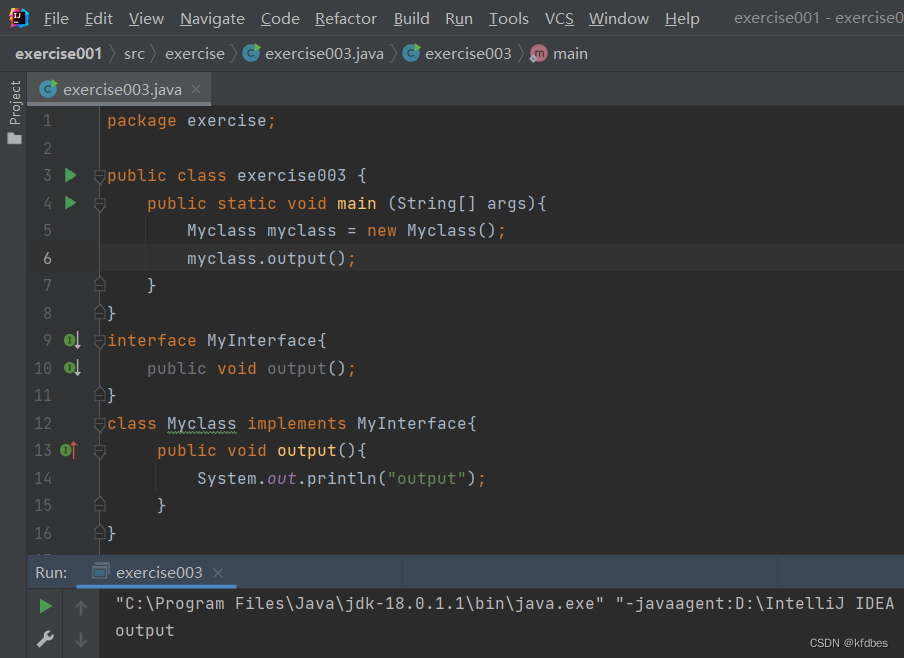Click the run gutter icon beside the main method
The image size is (904, 658).
pos(70,203)
